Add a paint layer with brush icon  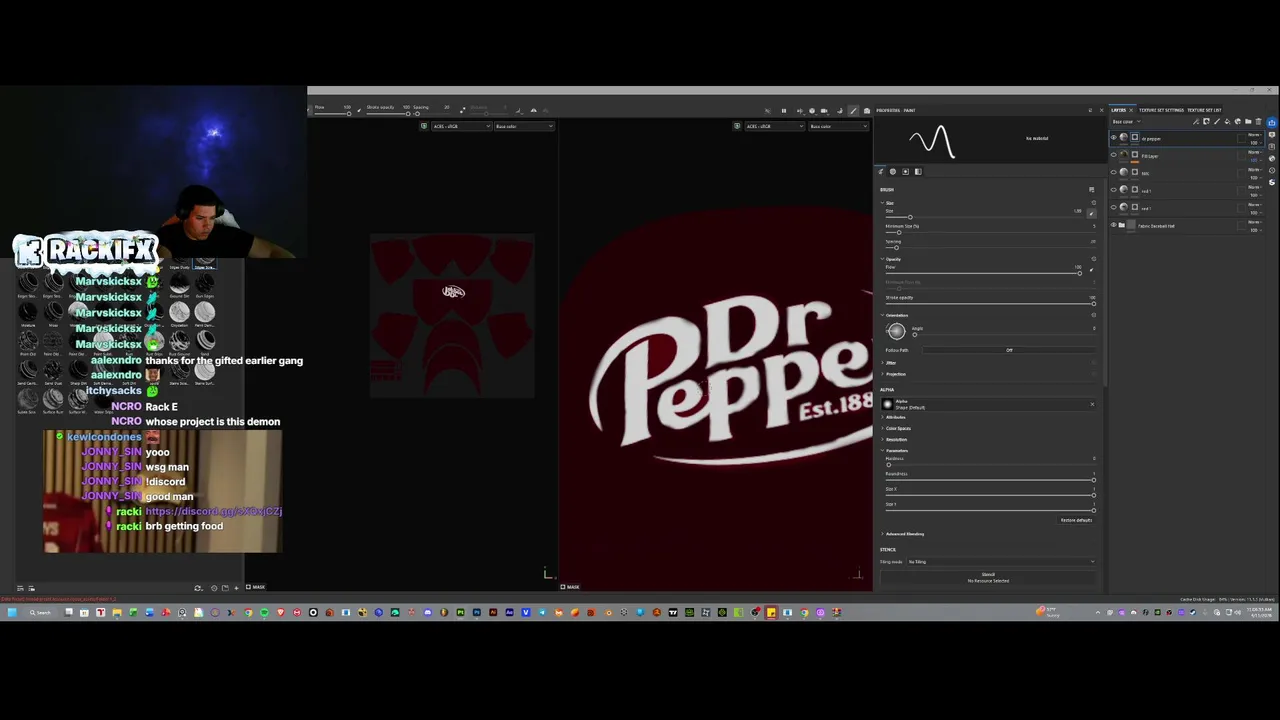(1217, 122)
